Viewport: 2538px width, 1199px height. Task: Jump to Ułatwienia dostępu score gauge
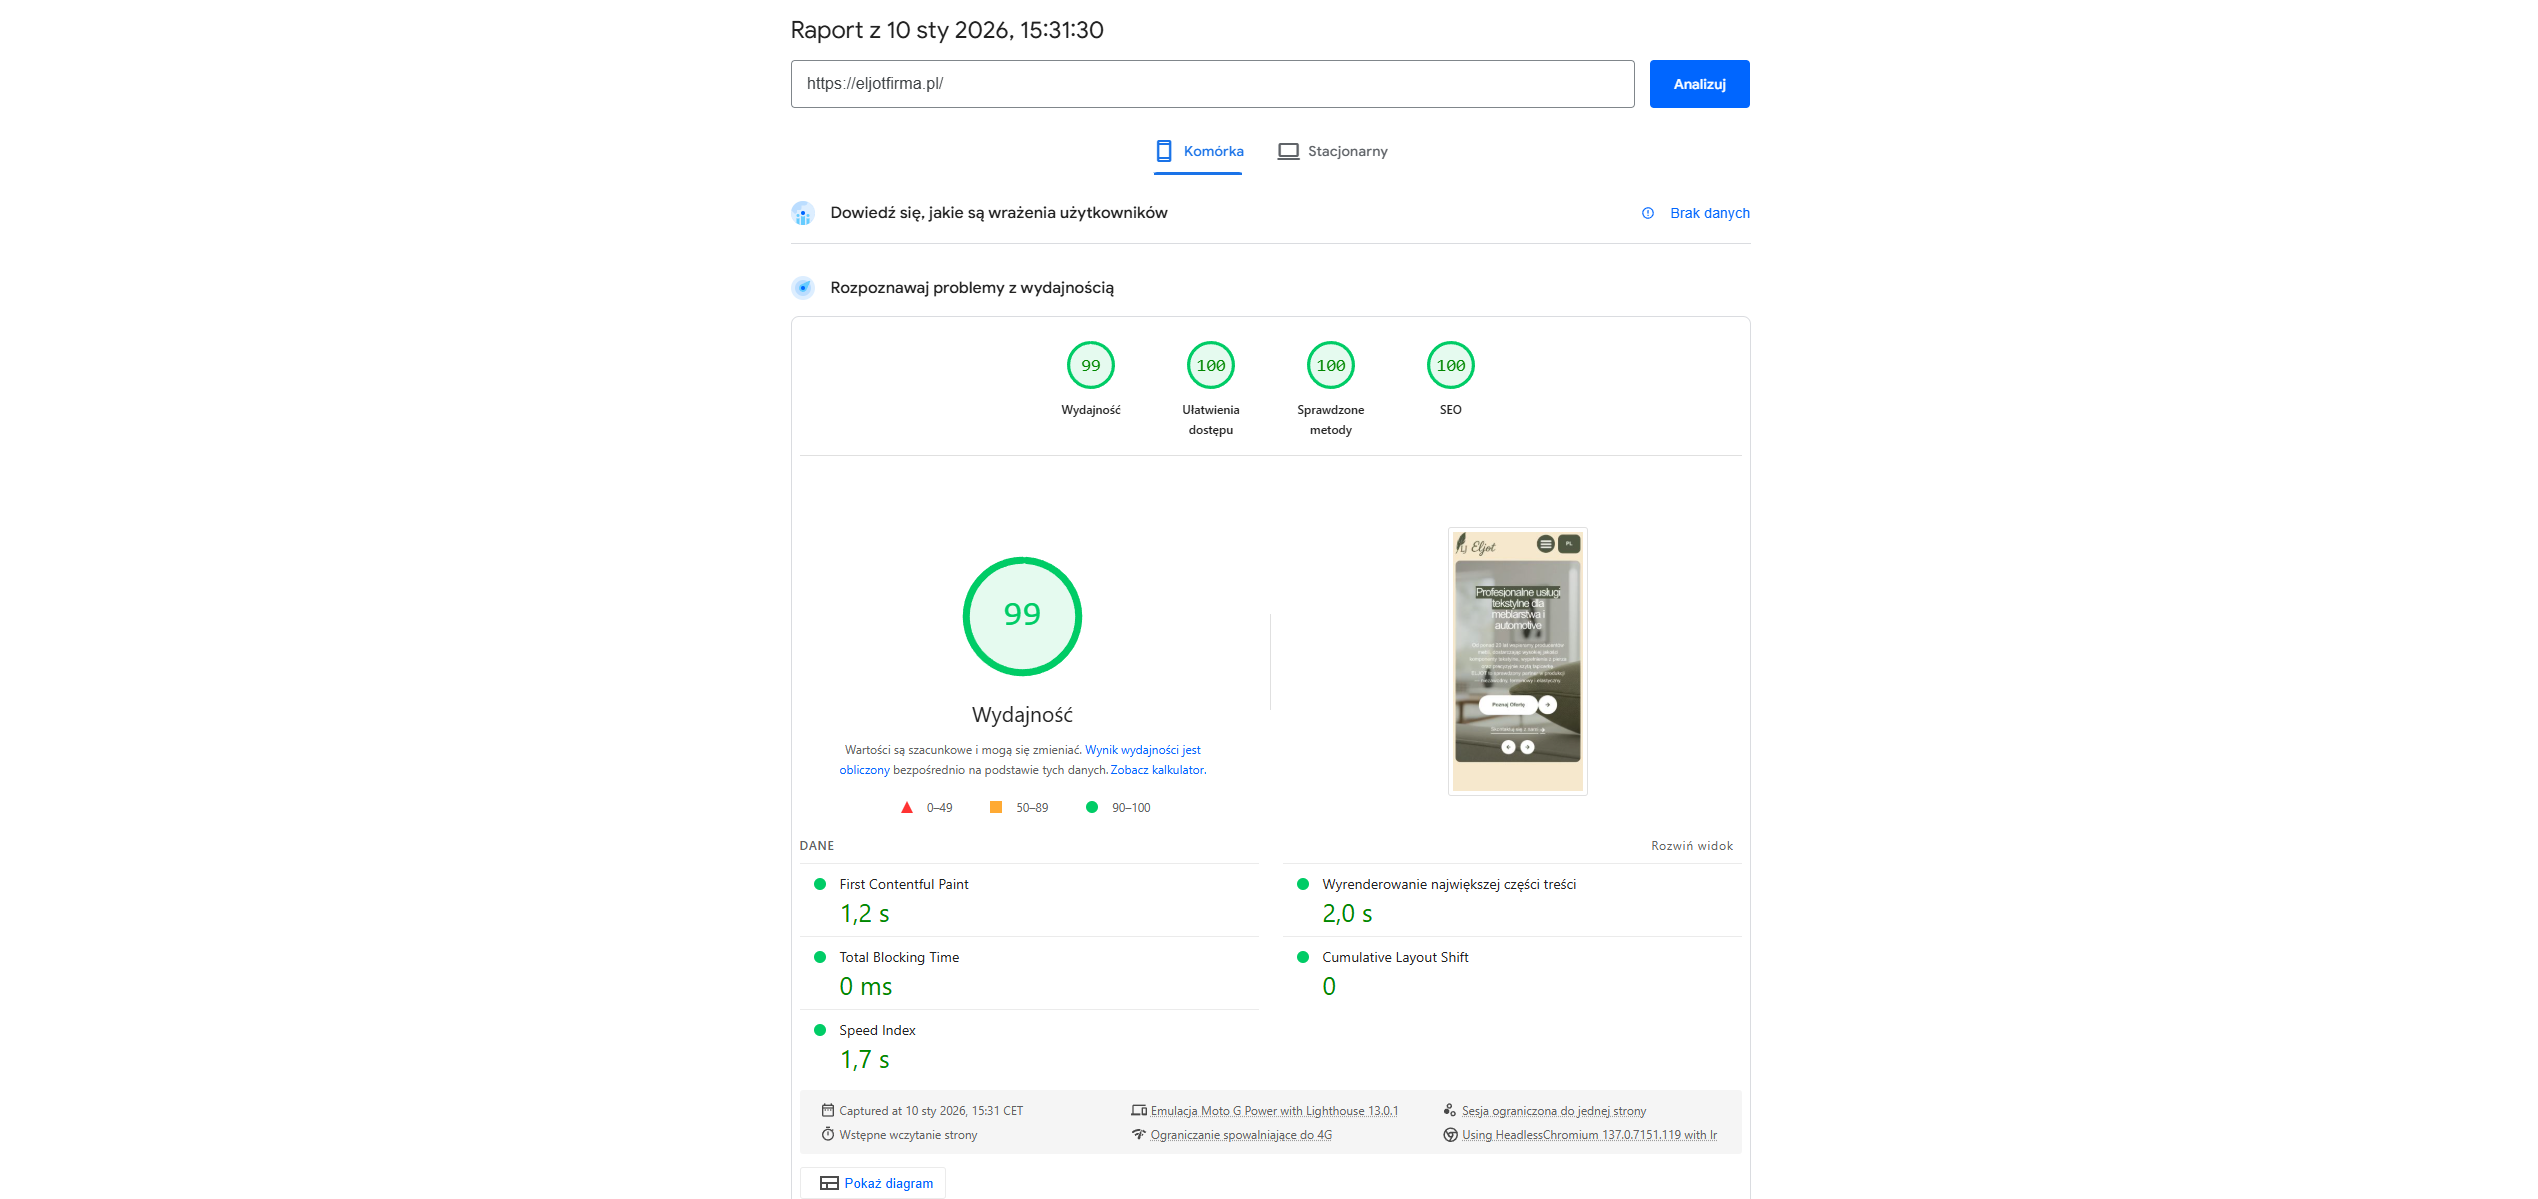(x=1210, y=366)
